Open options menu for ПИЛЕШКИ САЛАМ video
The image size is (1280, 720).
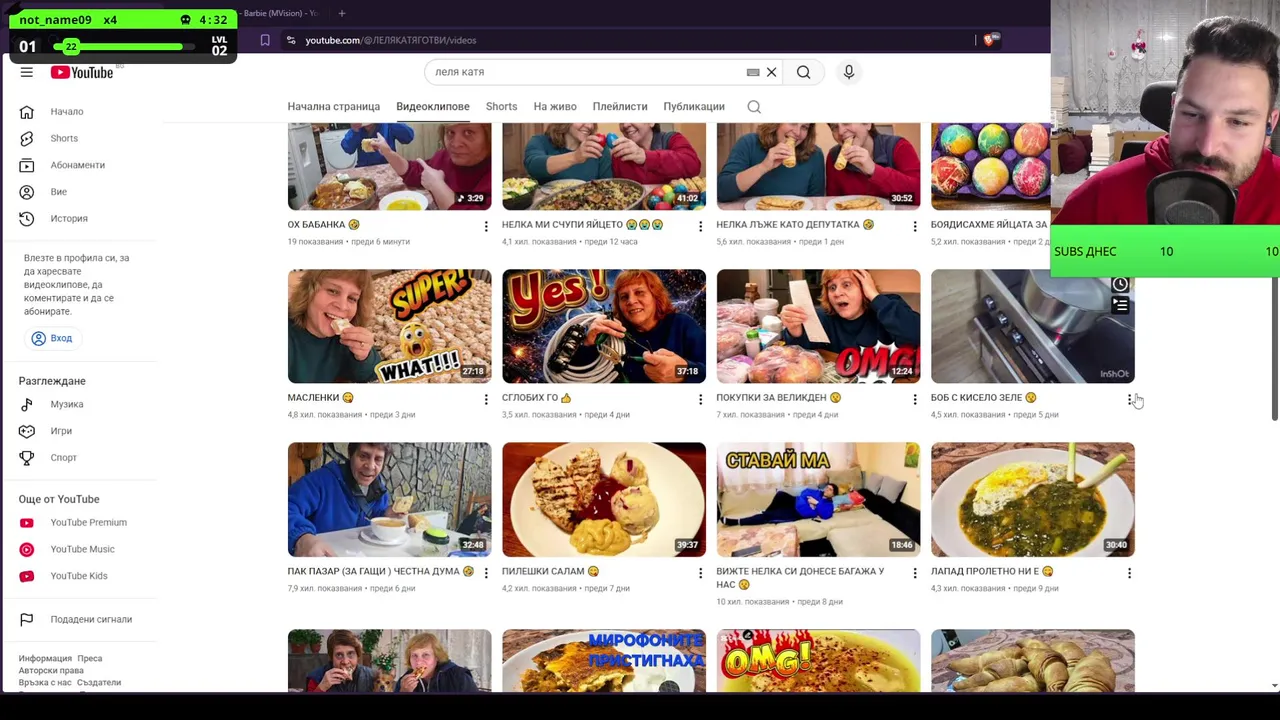[700, 574]
